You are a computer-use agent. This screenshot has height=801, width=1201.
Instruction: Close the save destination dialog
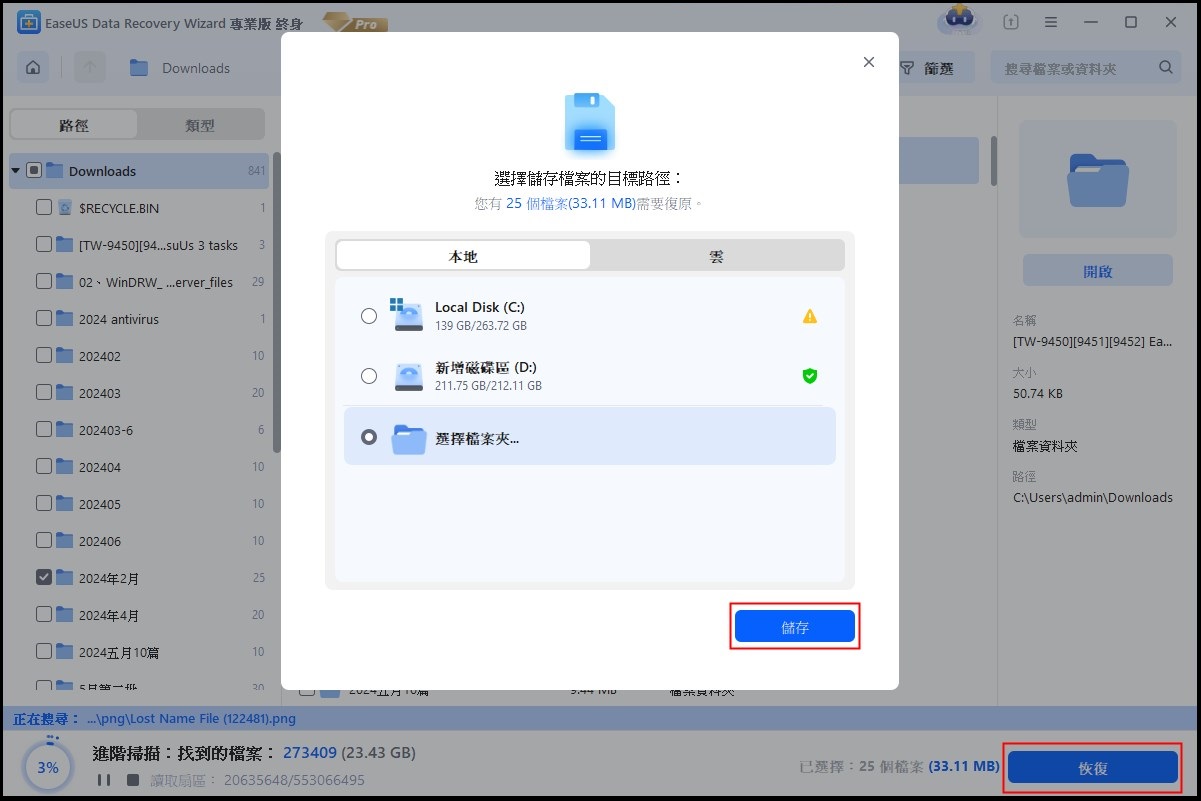coord(868,62)
